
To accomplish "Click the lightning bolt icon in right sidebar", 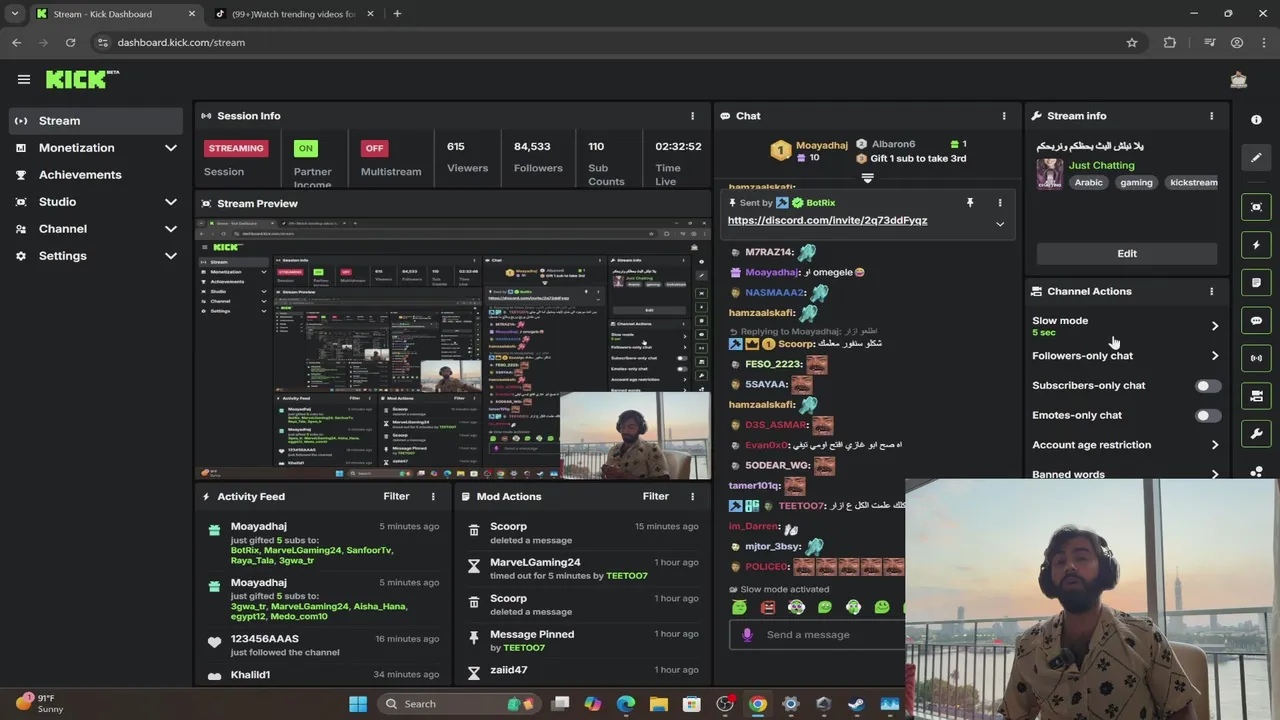I will (x=1256, y=245).
